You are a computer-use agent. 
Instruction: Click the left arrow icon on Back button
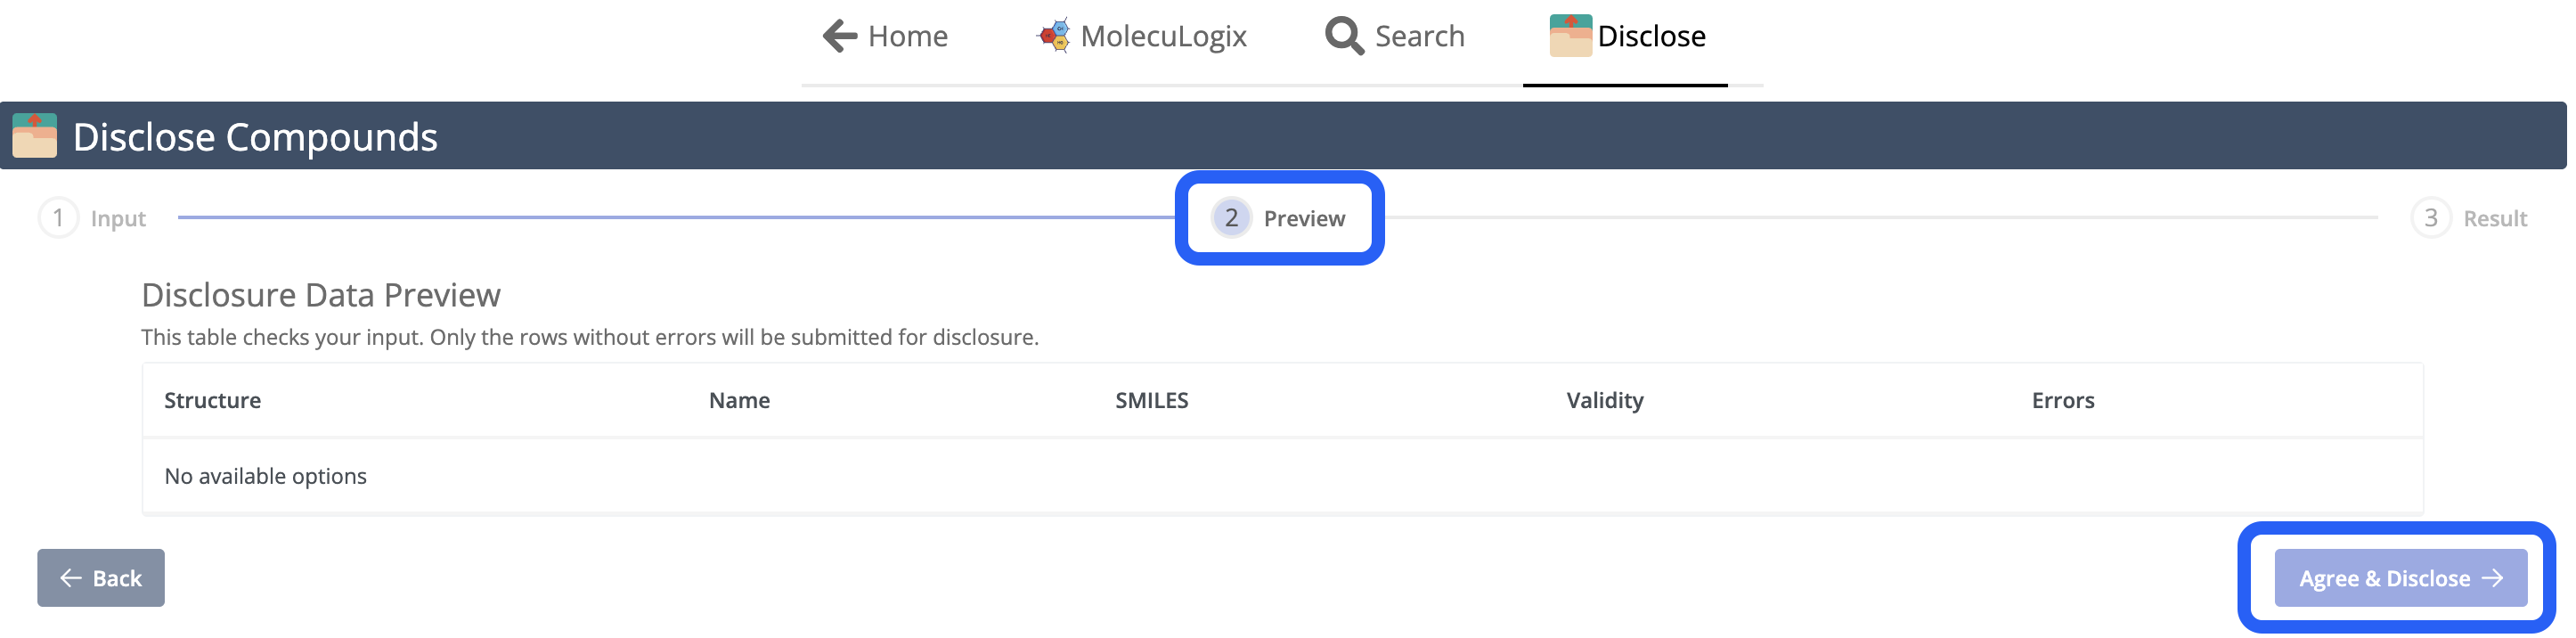pos(71,579)
